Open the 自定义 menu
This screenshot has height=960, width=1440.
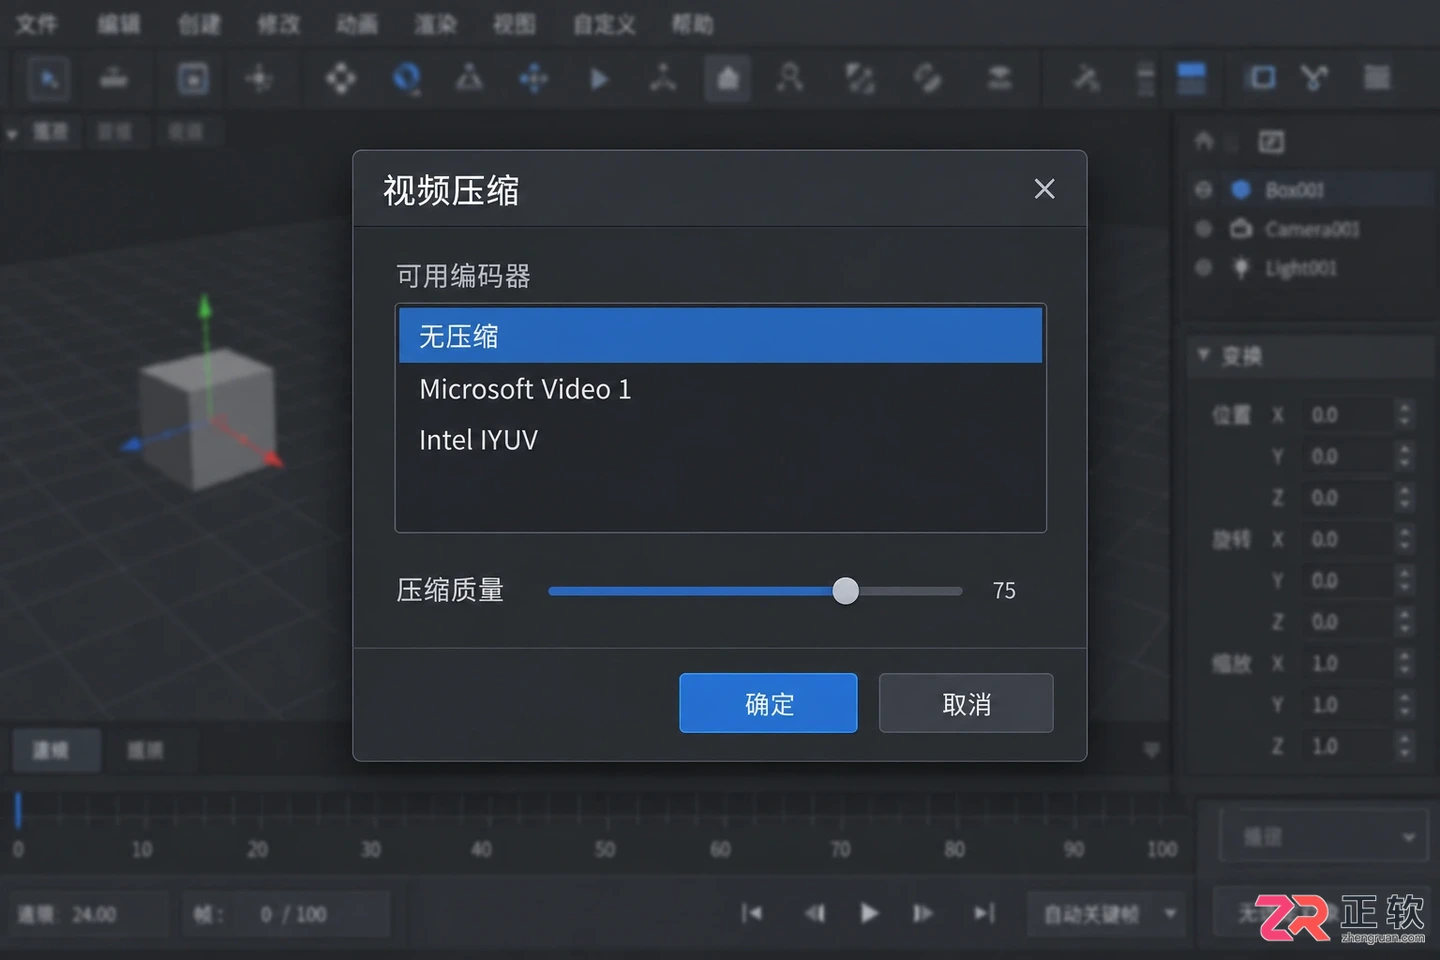pyautogui.click(x=604, y=24)
